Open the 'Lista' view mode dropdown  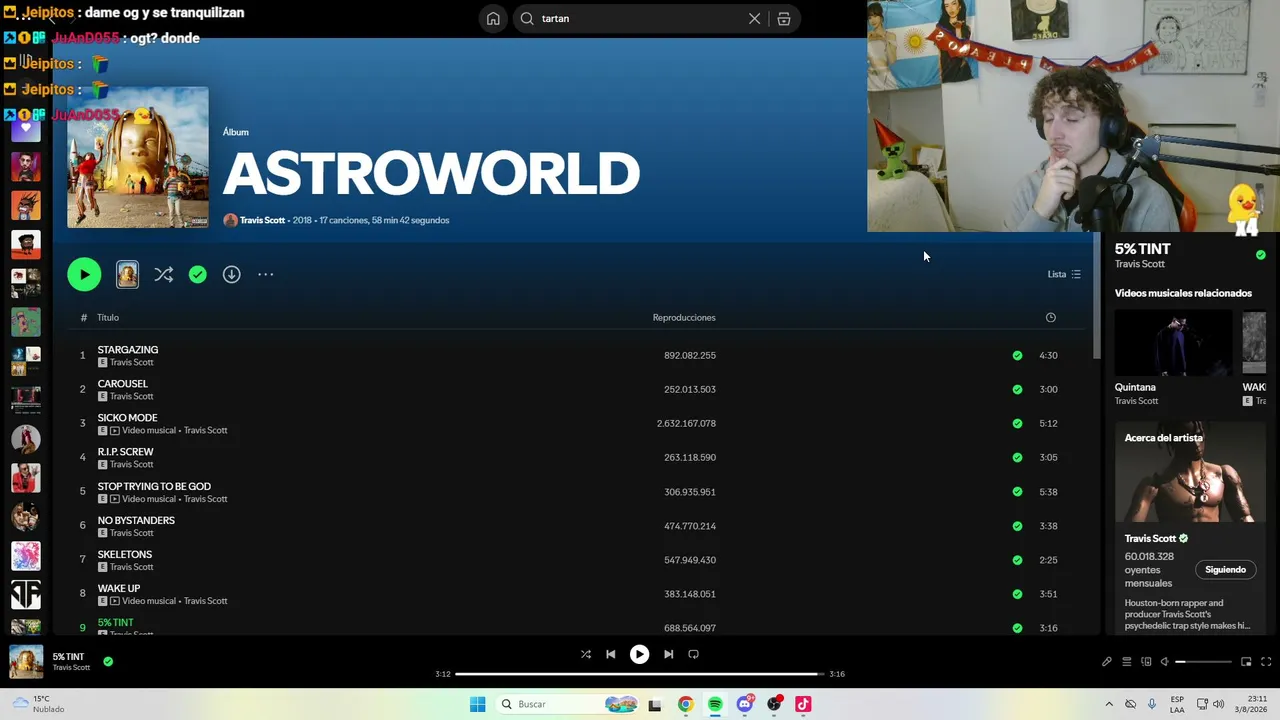(x=1064, y=274)
